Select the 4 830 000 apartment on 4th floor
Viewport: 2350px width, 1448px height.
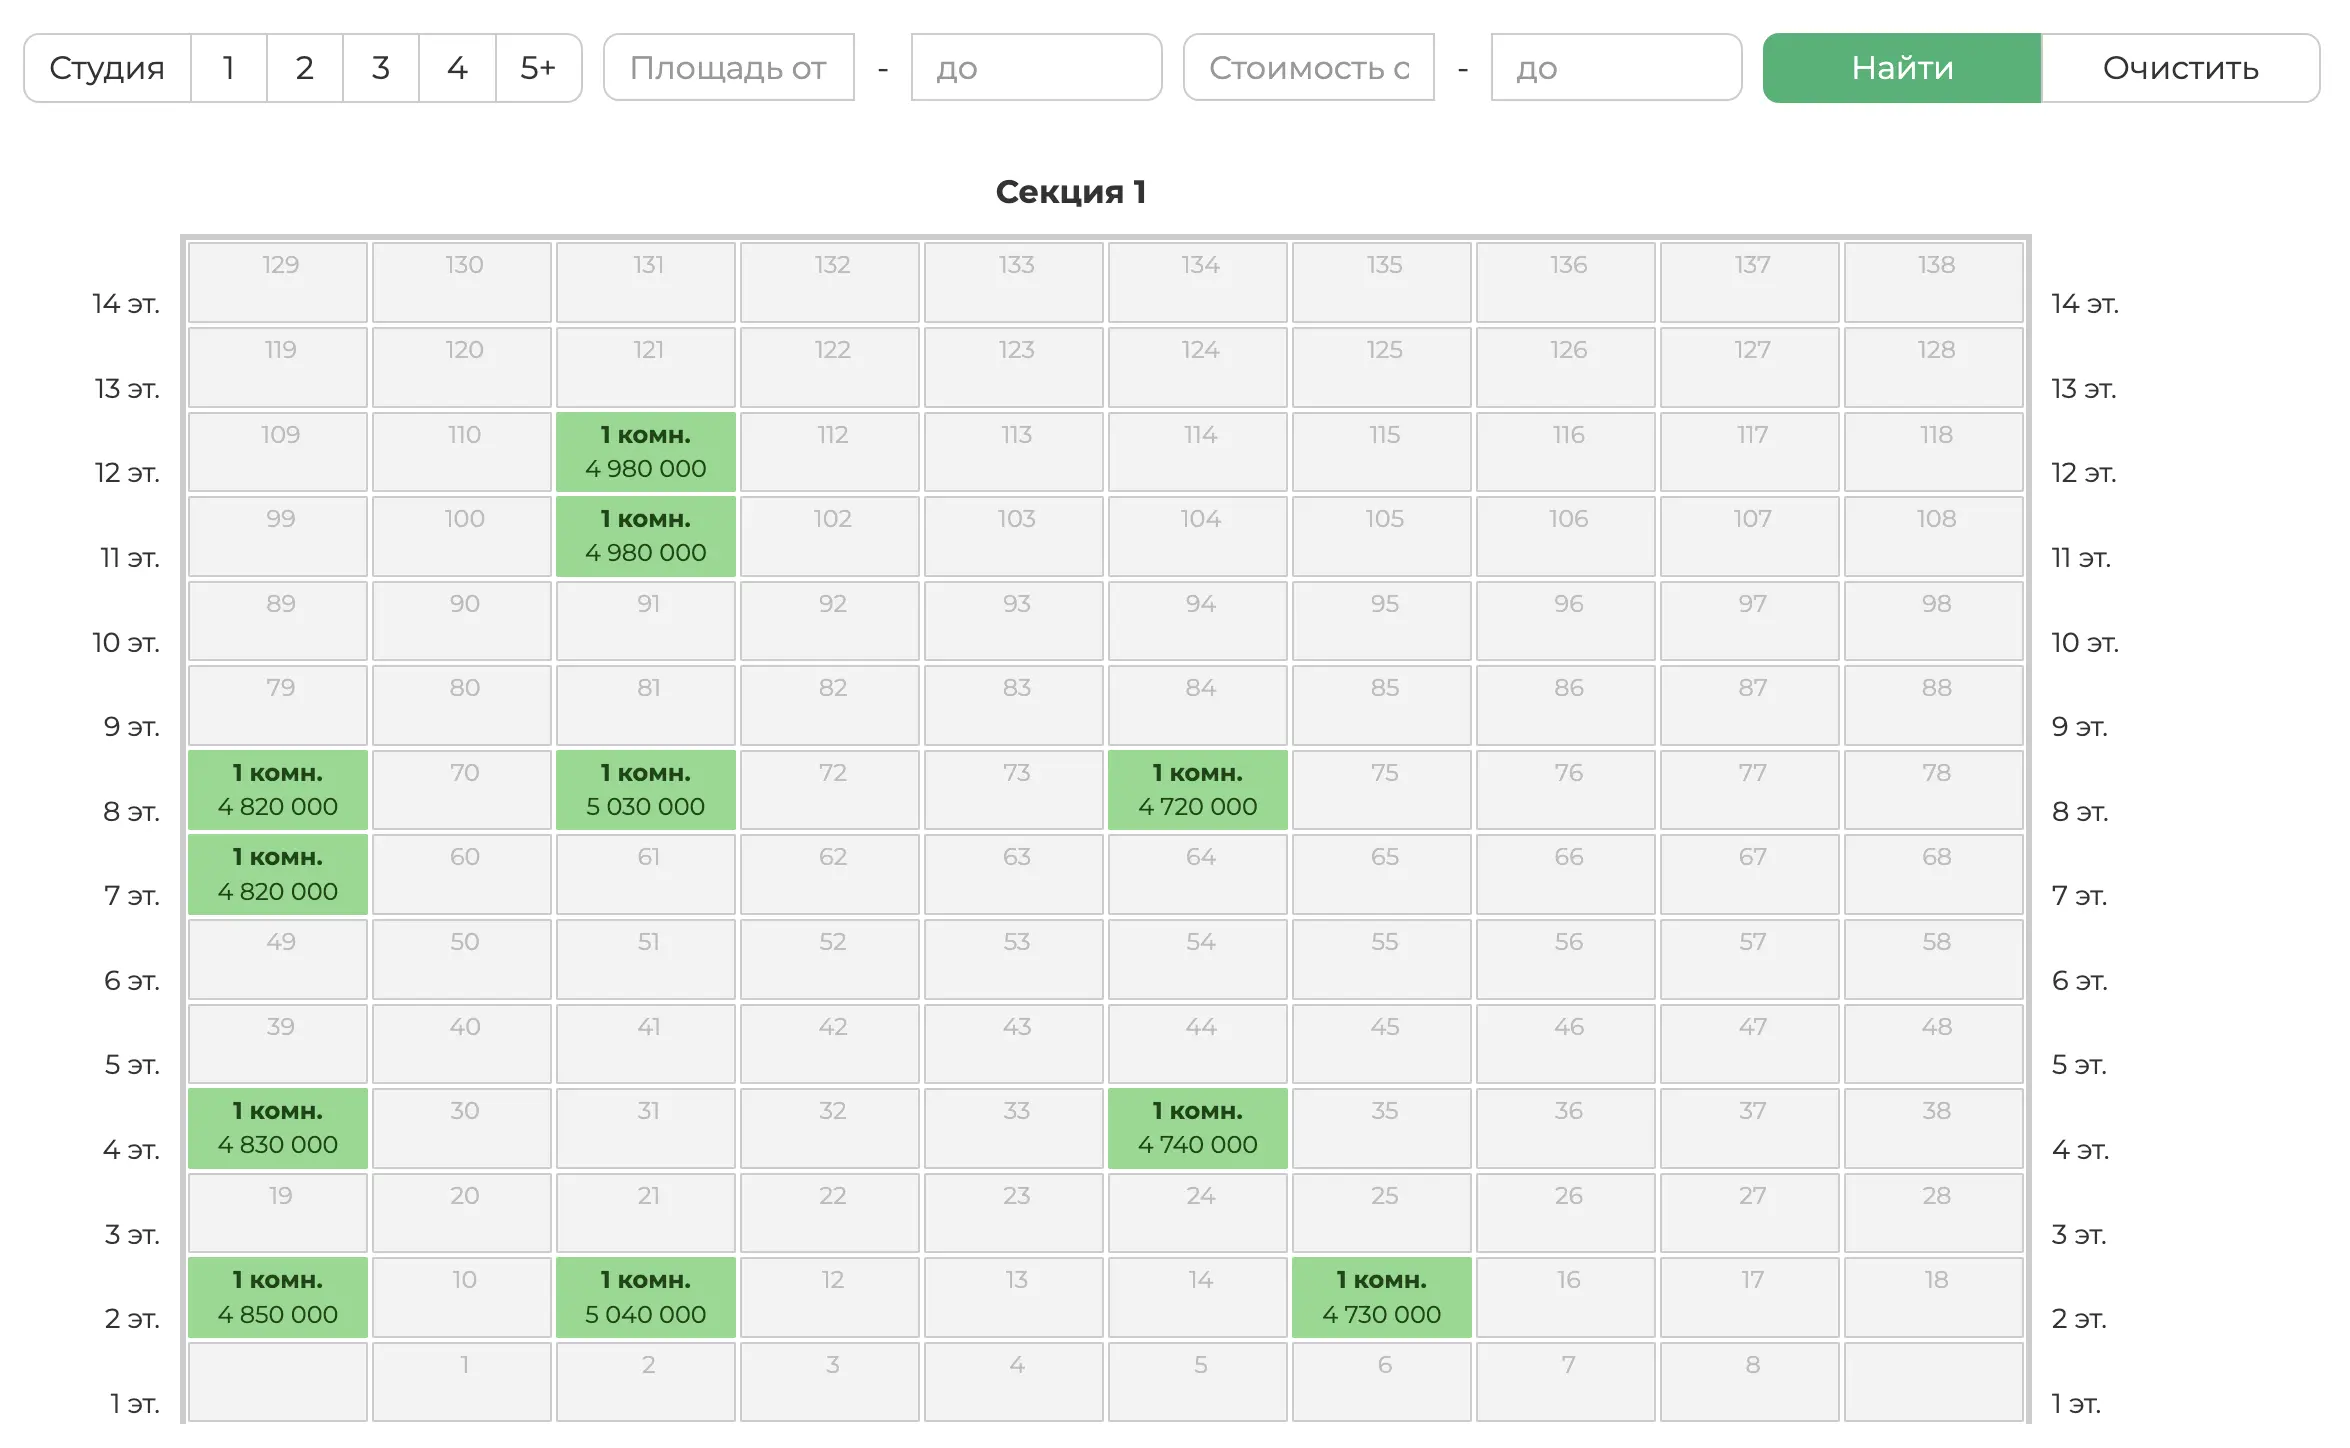pos(278,1128)
